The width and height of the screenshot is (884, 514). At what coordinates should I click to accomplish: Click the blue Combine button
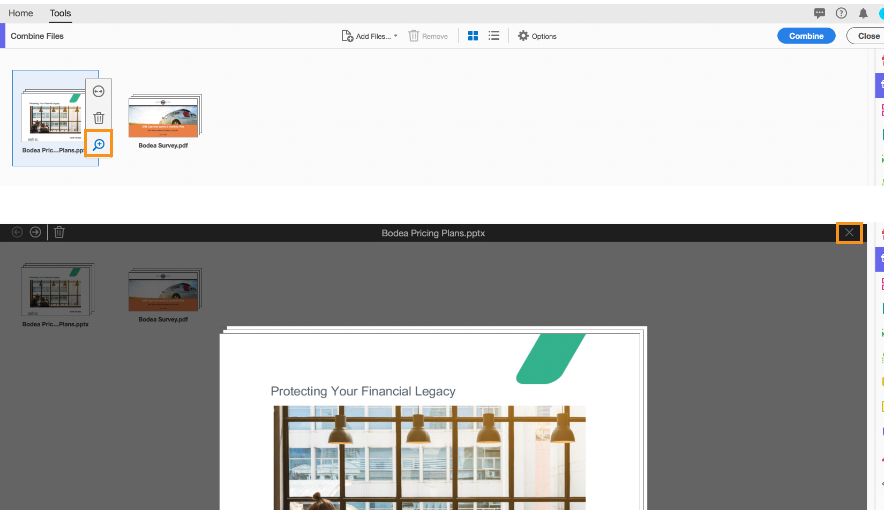pyautogui.click(x=806, y=36)
